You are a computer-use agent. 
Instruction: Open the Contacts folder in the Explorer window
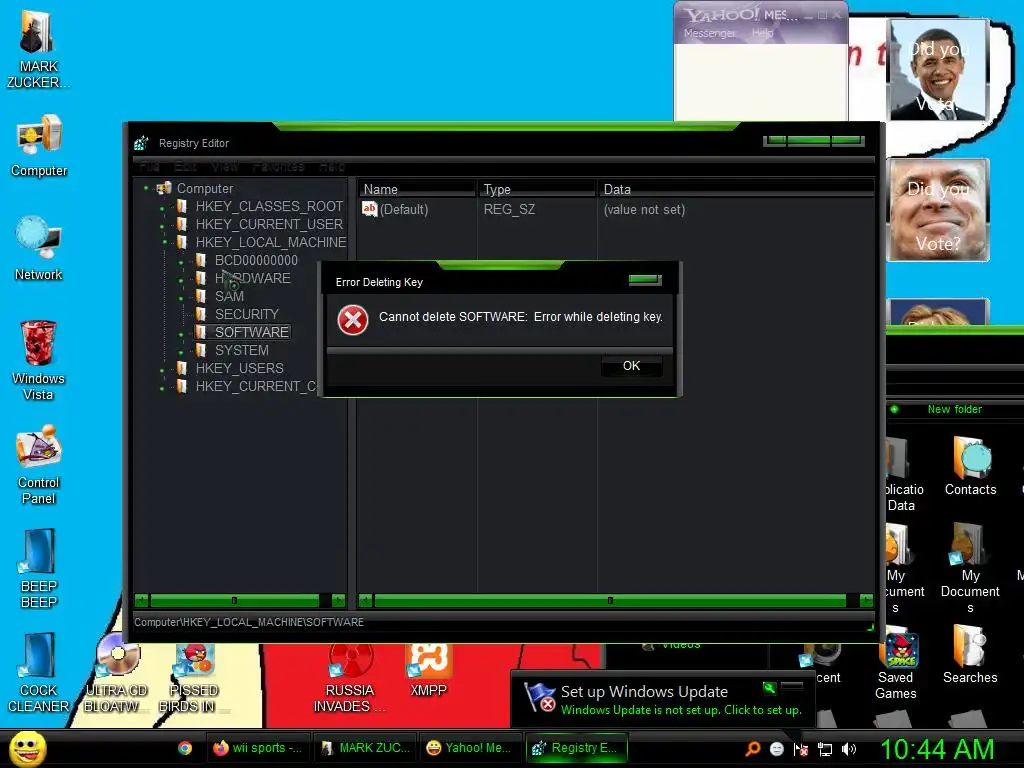[970, 466]
